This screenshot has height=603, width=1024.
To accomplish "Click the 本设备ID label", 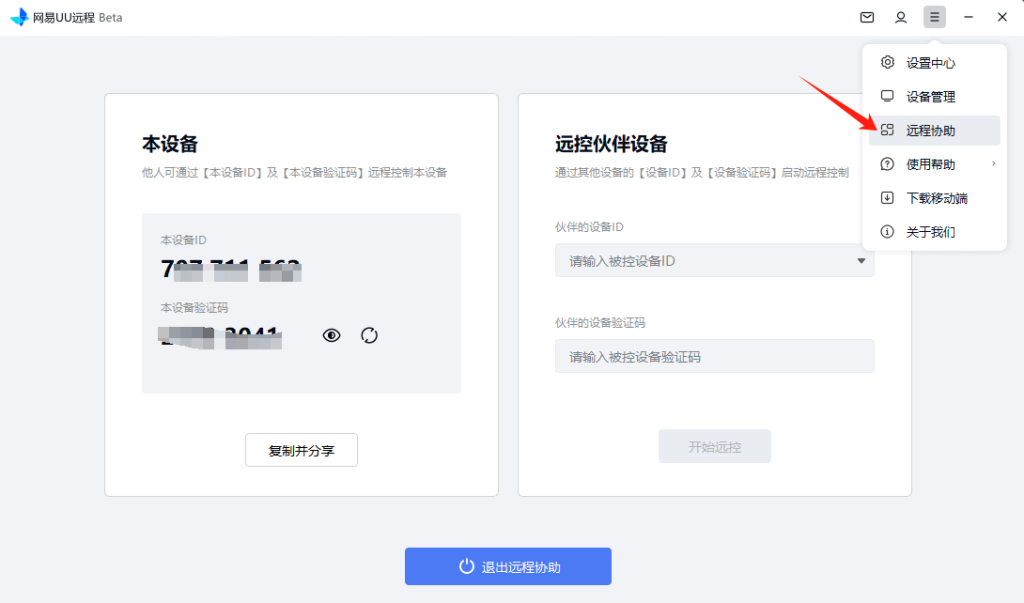I will [x=184, y=240].
